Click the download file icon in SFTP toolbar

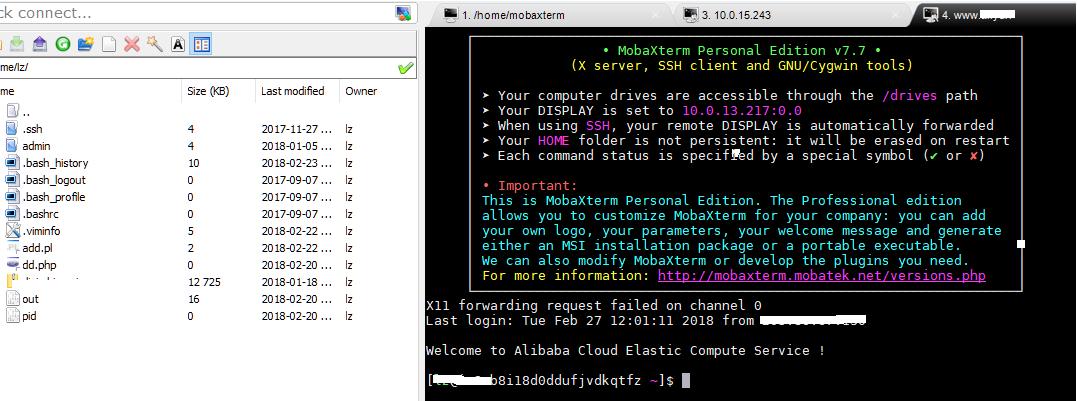tap(16, 45)
